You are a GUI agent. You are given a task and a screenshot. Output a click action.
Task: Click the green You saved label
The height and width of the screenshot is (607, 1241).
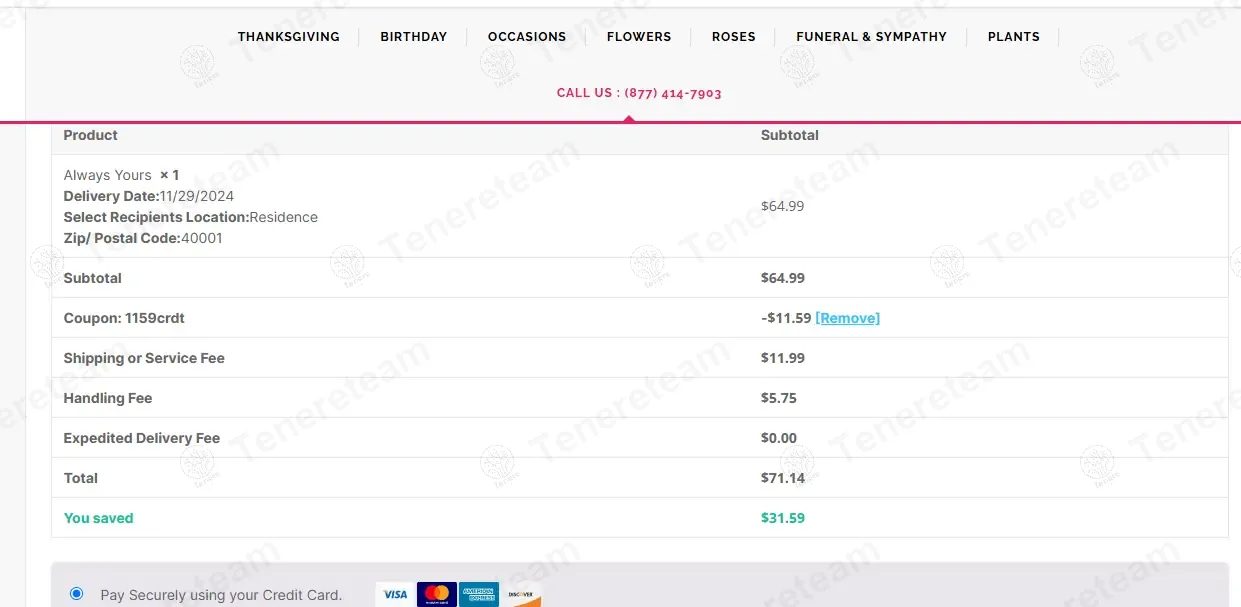(x=98, y=518)
